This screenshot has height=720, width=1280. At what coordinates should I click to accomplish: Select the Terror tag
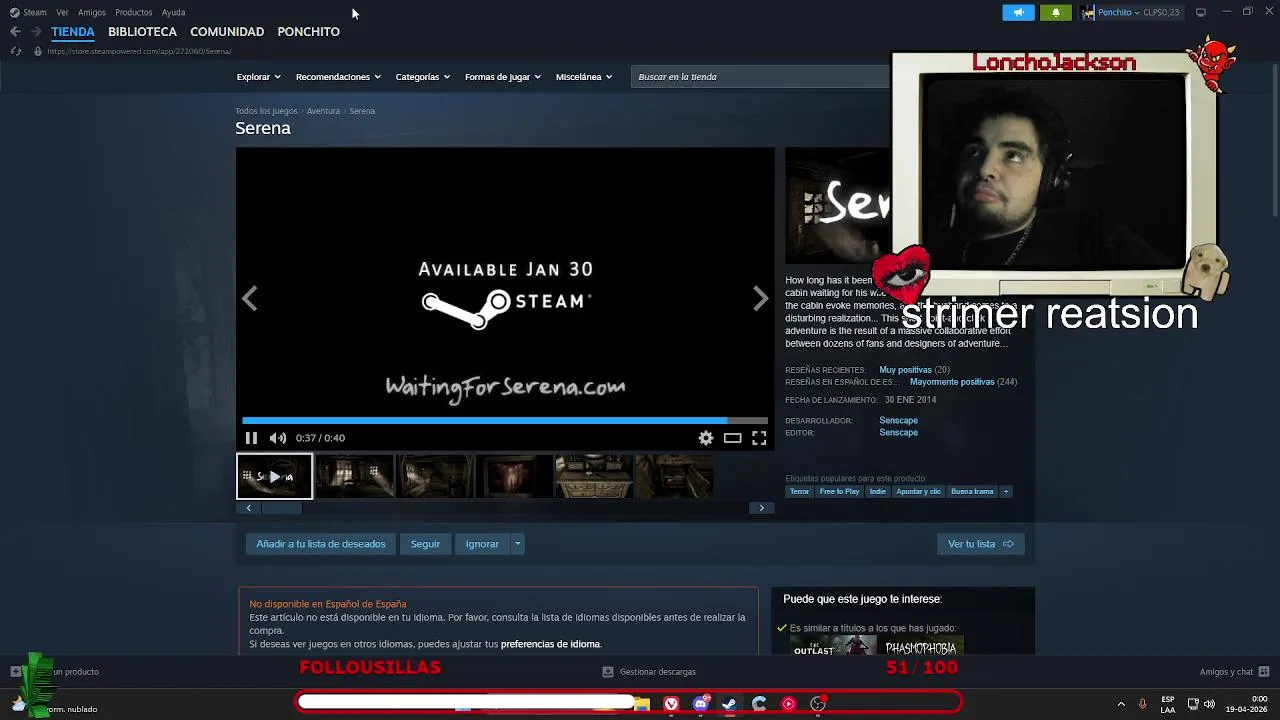[799, 492]
